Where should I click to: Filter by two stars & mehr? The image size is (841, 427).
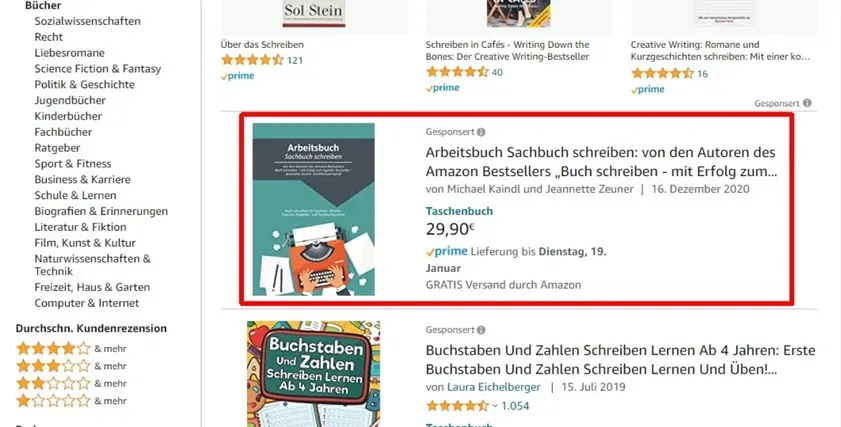click(x=71, y=384)
